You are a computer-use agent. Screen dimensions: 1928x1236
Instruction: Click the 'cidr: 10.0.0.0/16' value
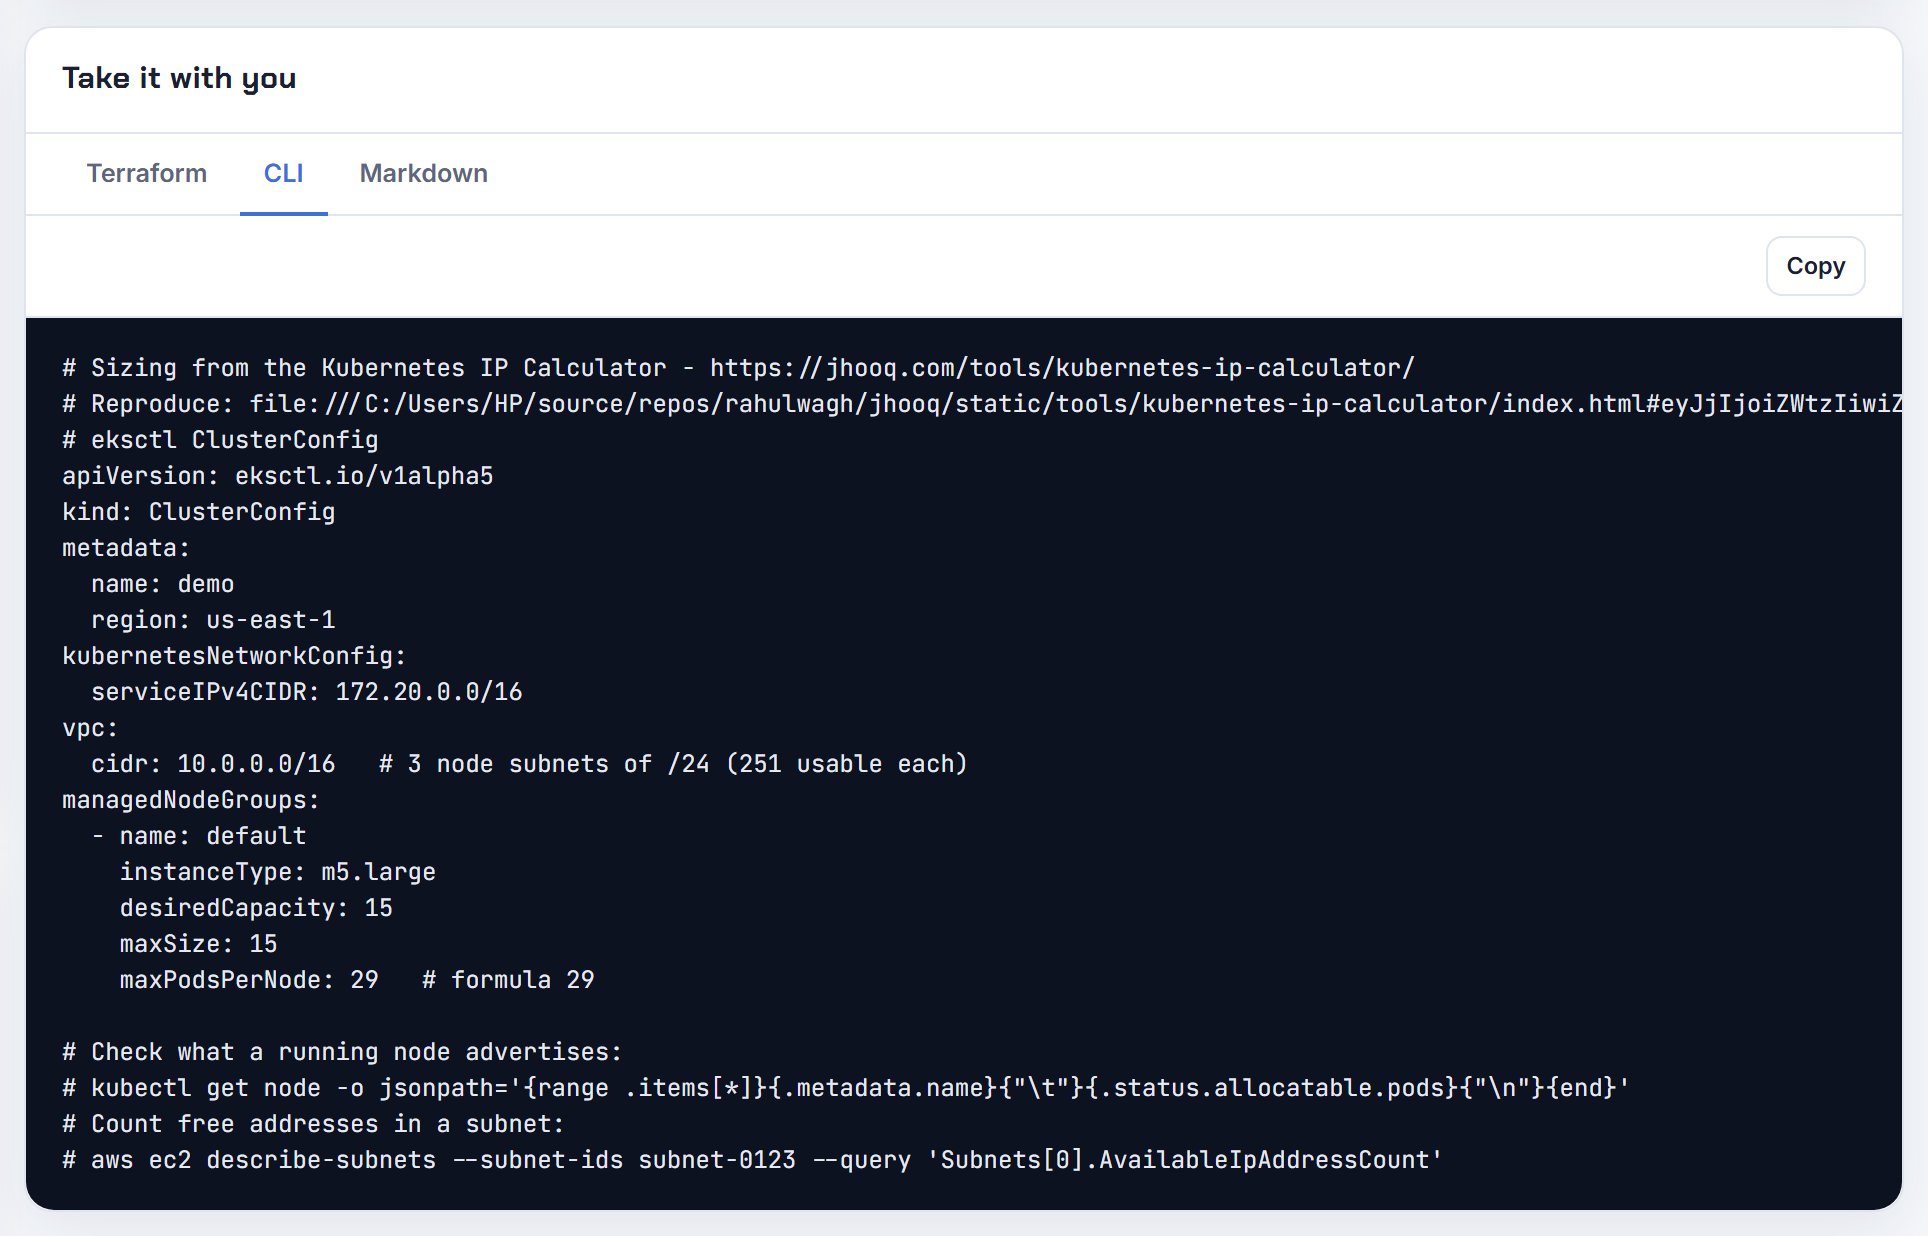pyautogui.click(x=213, y=764)
